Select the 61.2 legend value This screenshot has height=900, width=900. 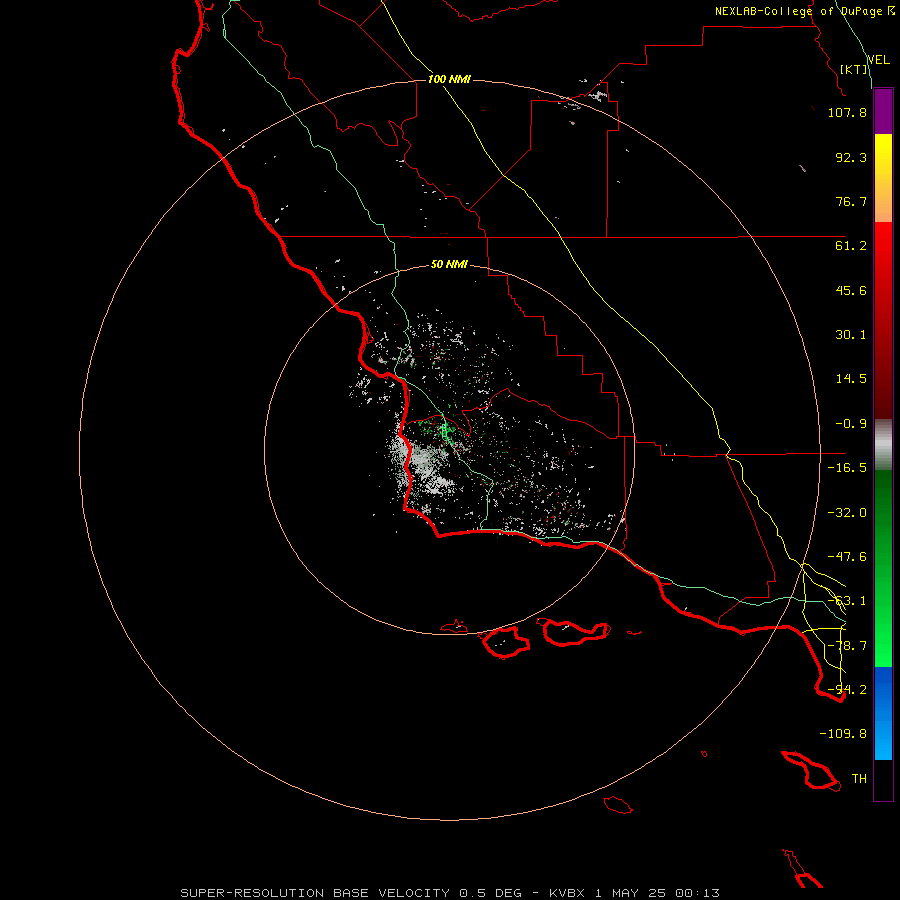851,246
